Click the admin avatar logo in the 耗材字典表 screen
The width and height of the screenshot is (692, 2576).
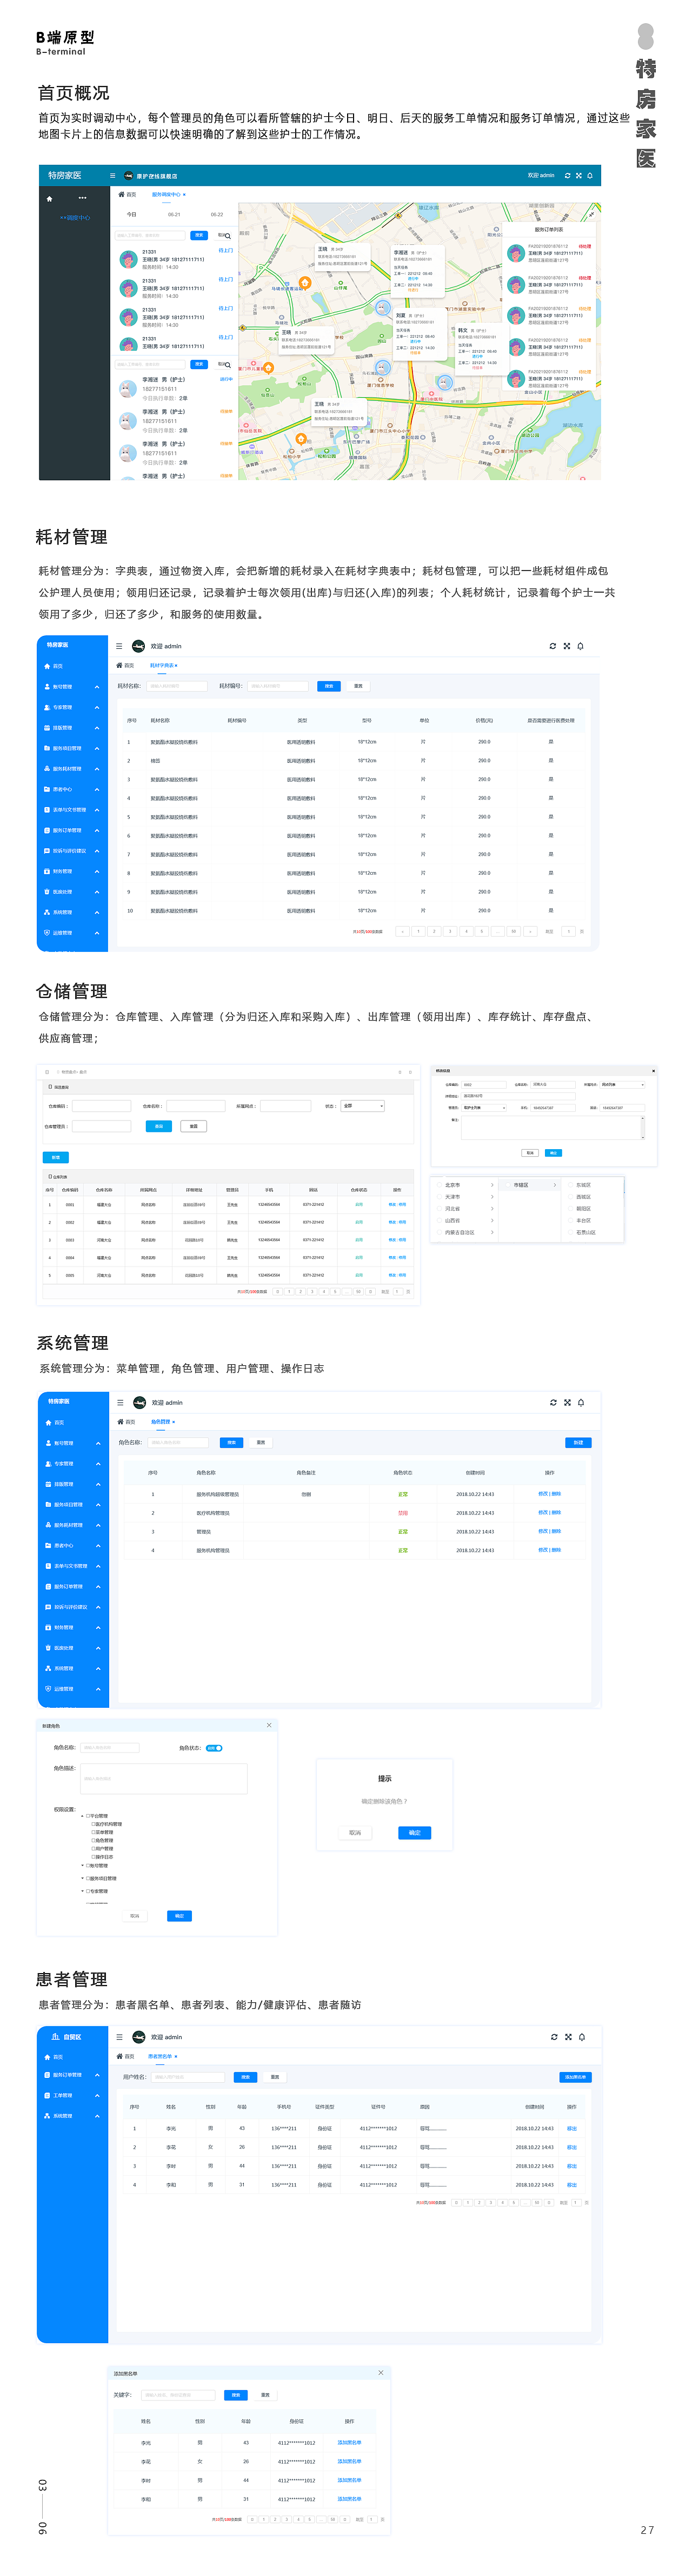click(139, 646)
